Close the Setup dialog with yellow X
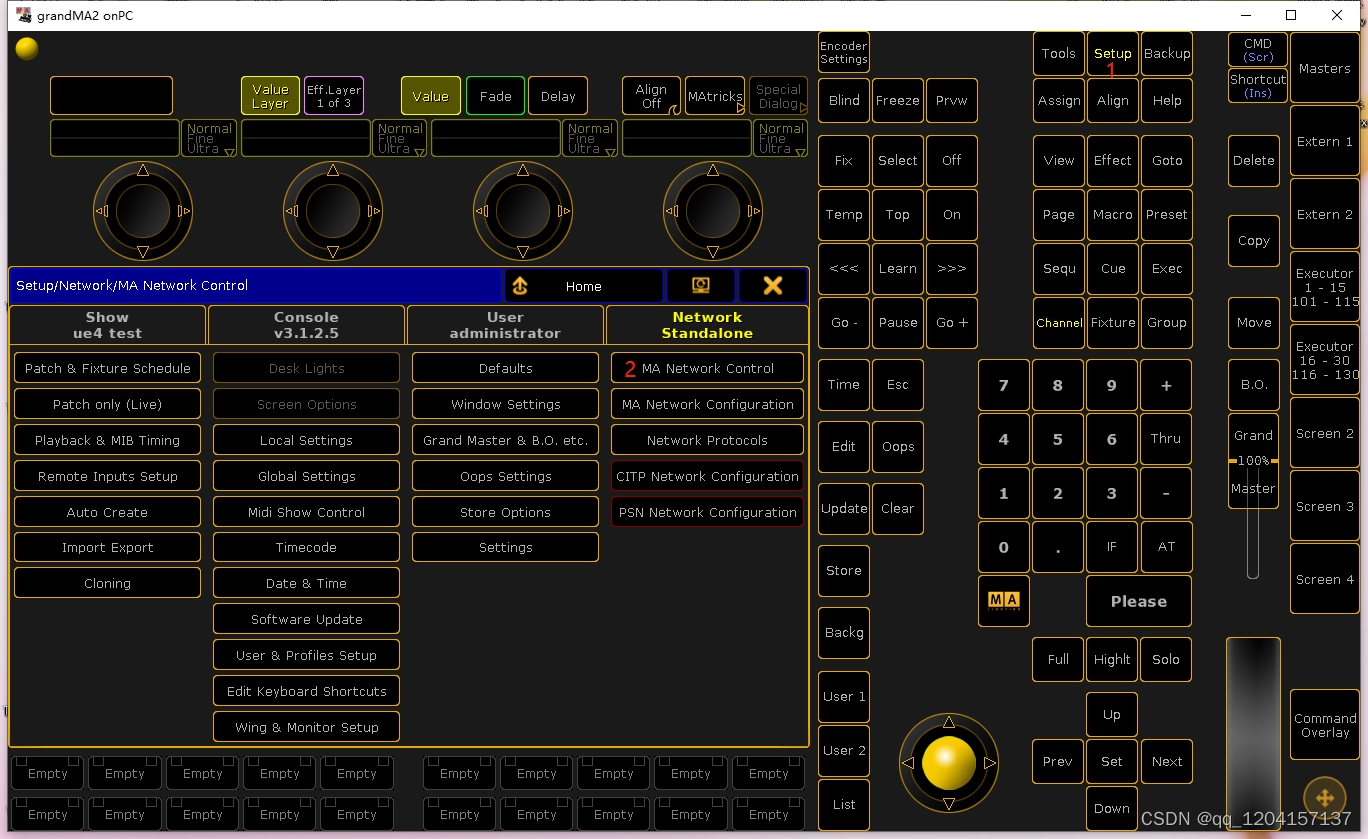This screenshot has width=1368, height=839. click(x=772, y=286)
